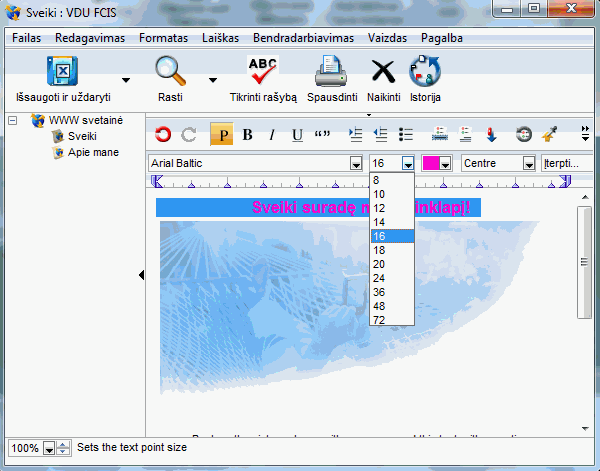Toggle bold formatting

coord(247,134)
